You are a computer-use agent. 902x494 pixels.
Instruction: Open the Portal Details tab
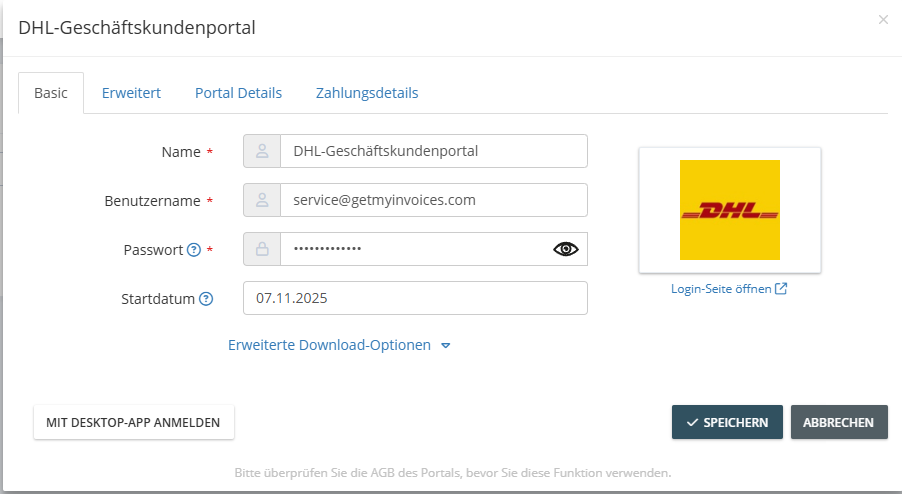pyautogui.click(x=238, y=93)
